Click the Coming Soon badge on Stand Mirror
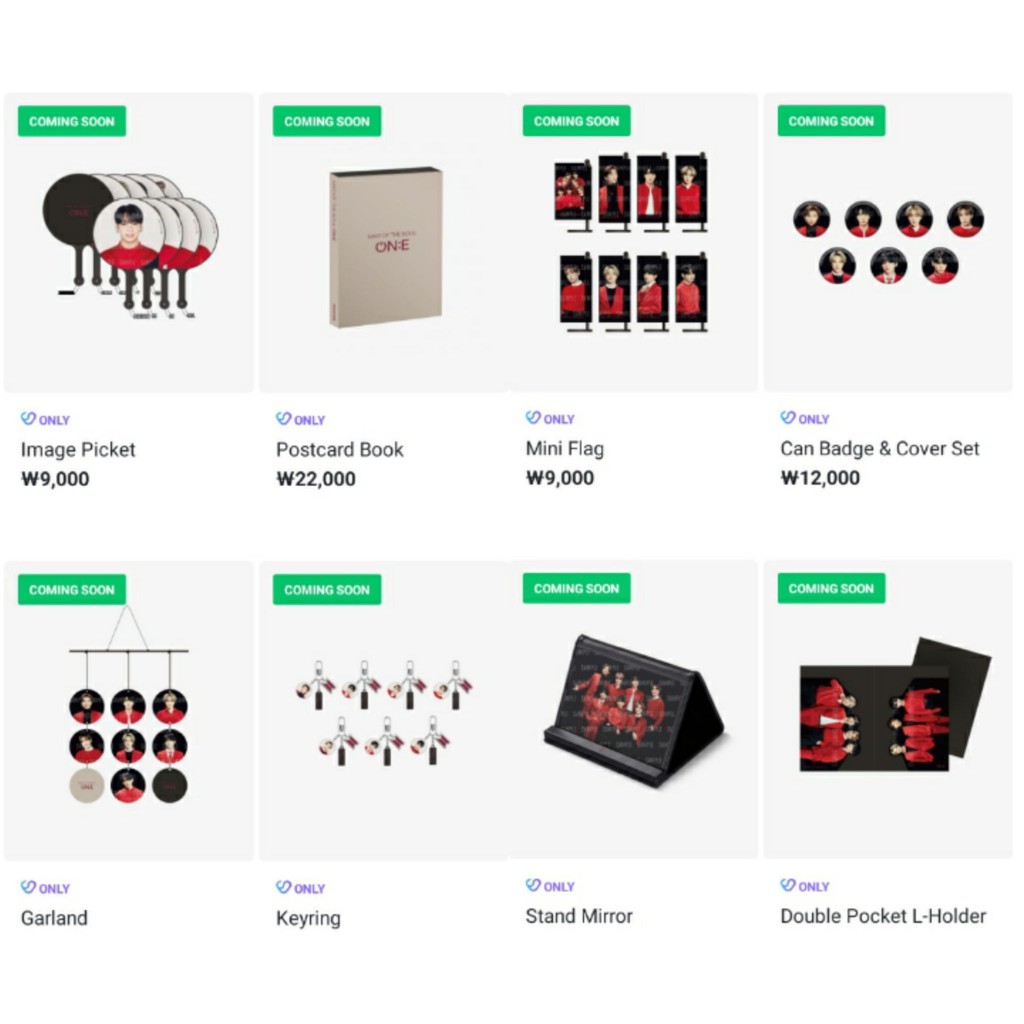The width and height of the screenshot is (1024, 1024). pos(577,588)
